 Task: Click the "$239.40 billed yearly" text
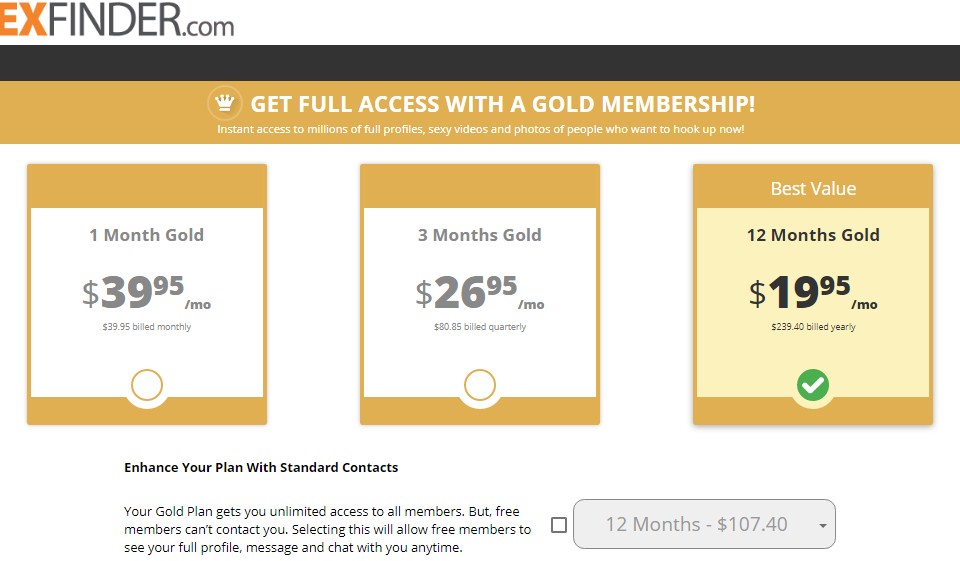[x=813, y=327]
